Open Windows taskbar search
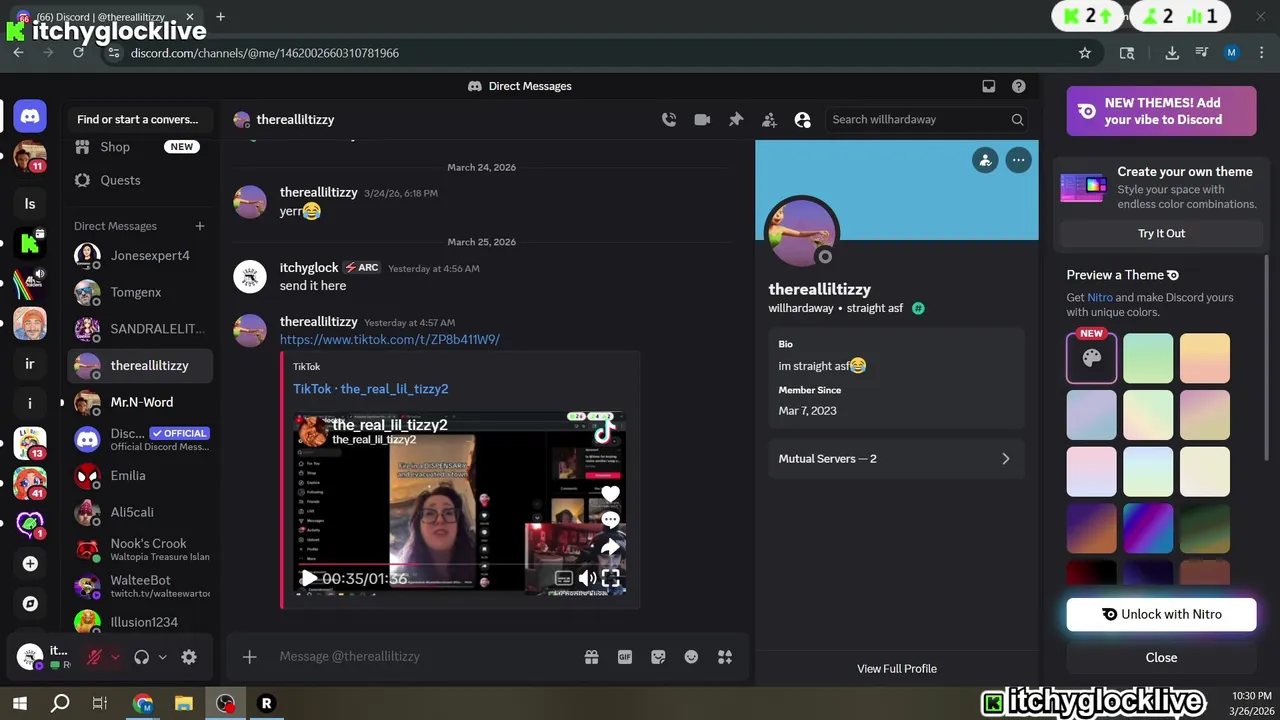The image size is (1280, 720). 60,703
